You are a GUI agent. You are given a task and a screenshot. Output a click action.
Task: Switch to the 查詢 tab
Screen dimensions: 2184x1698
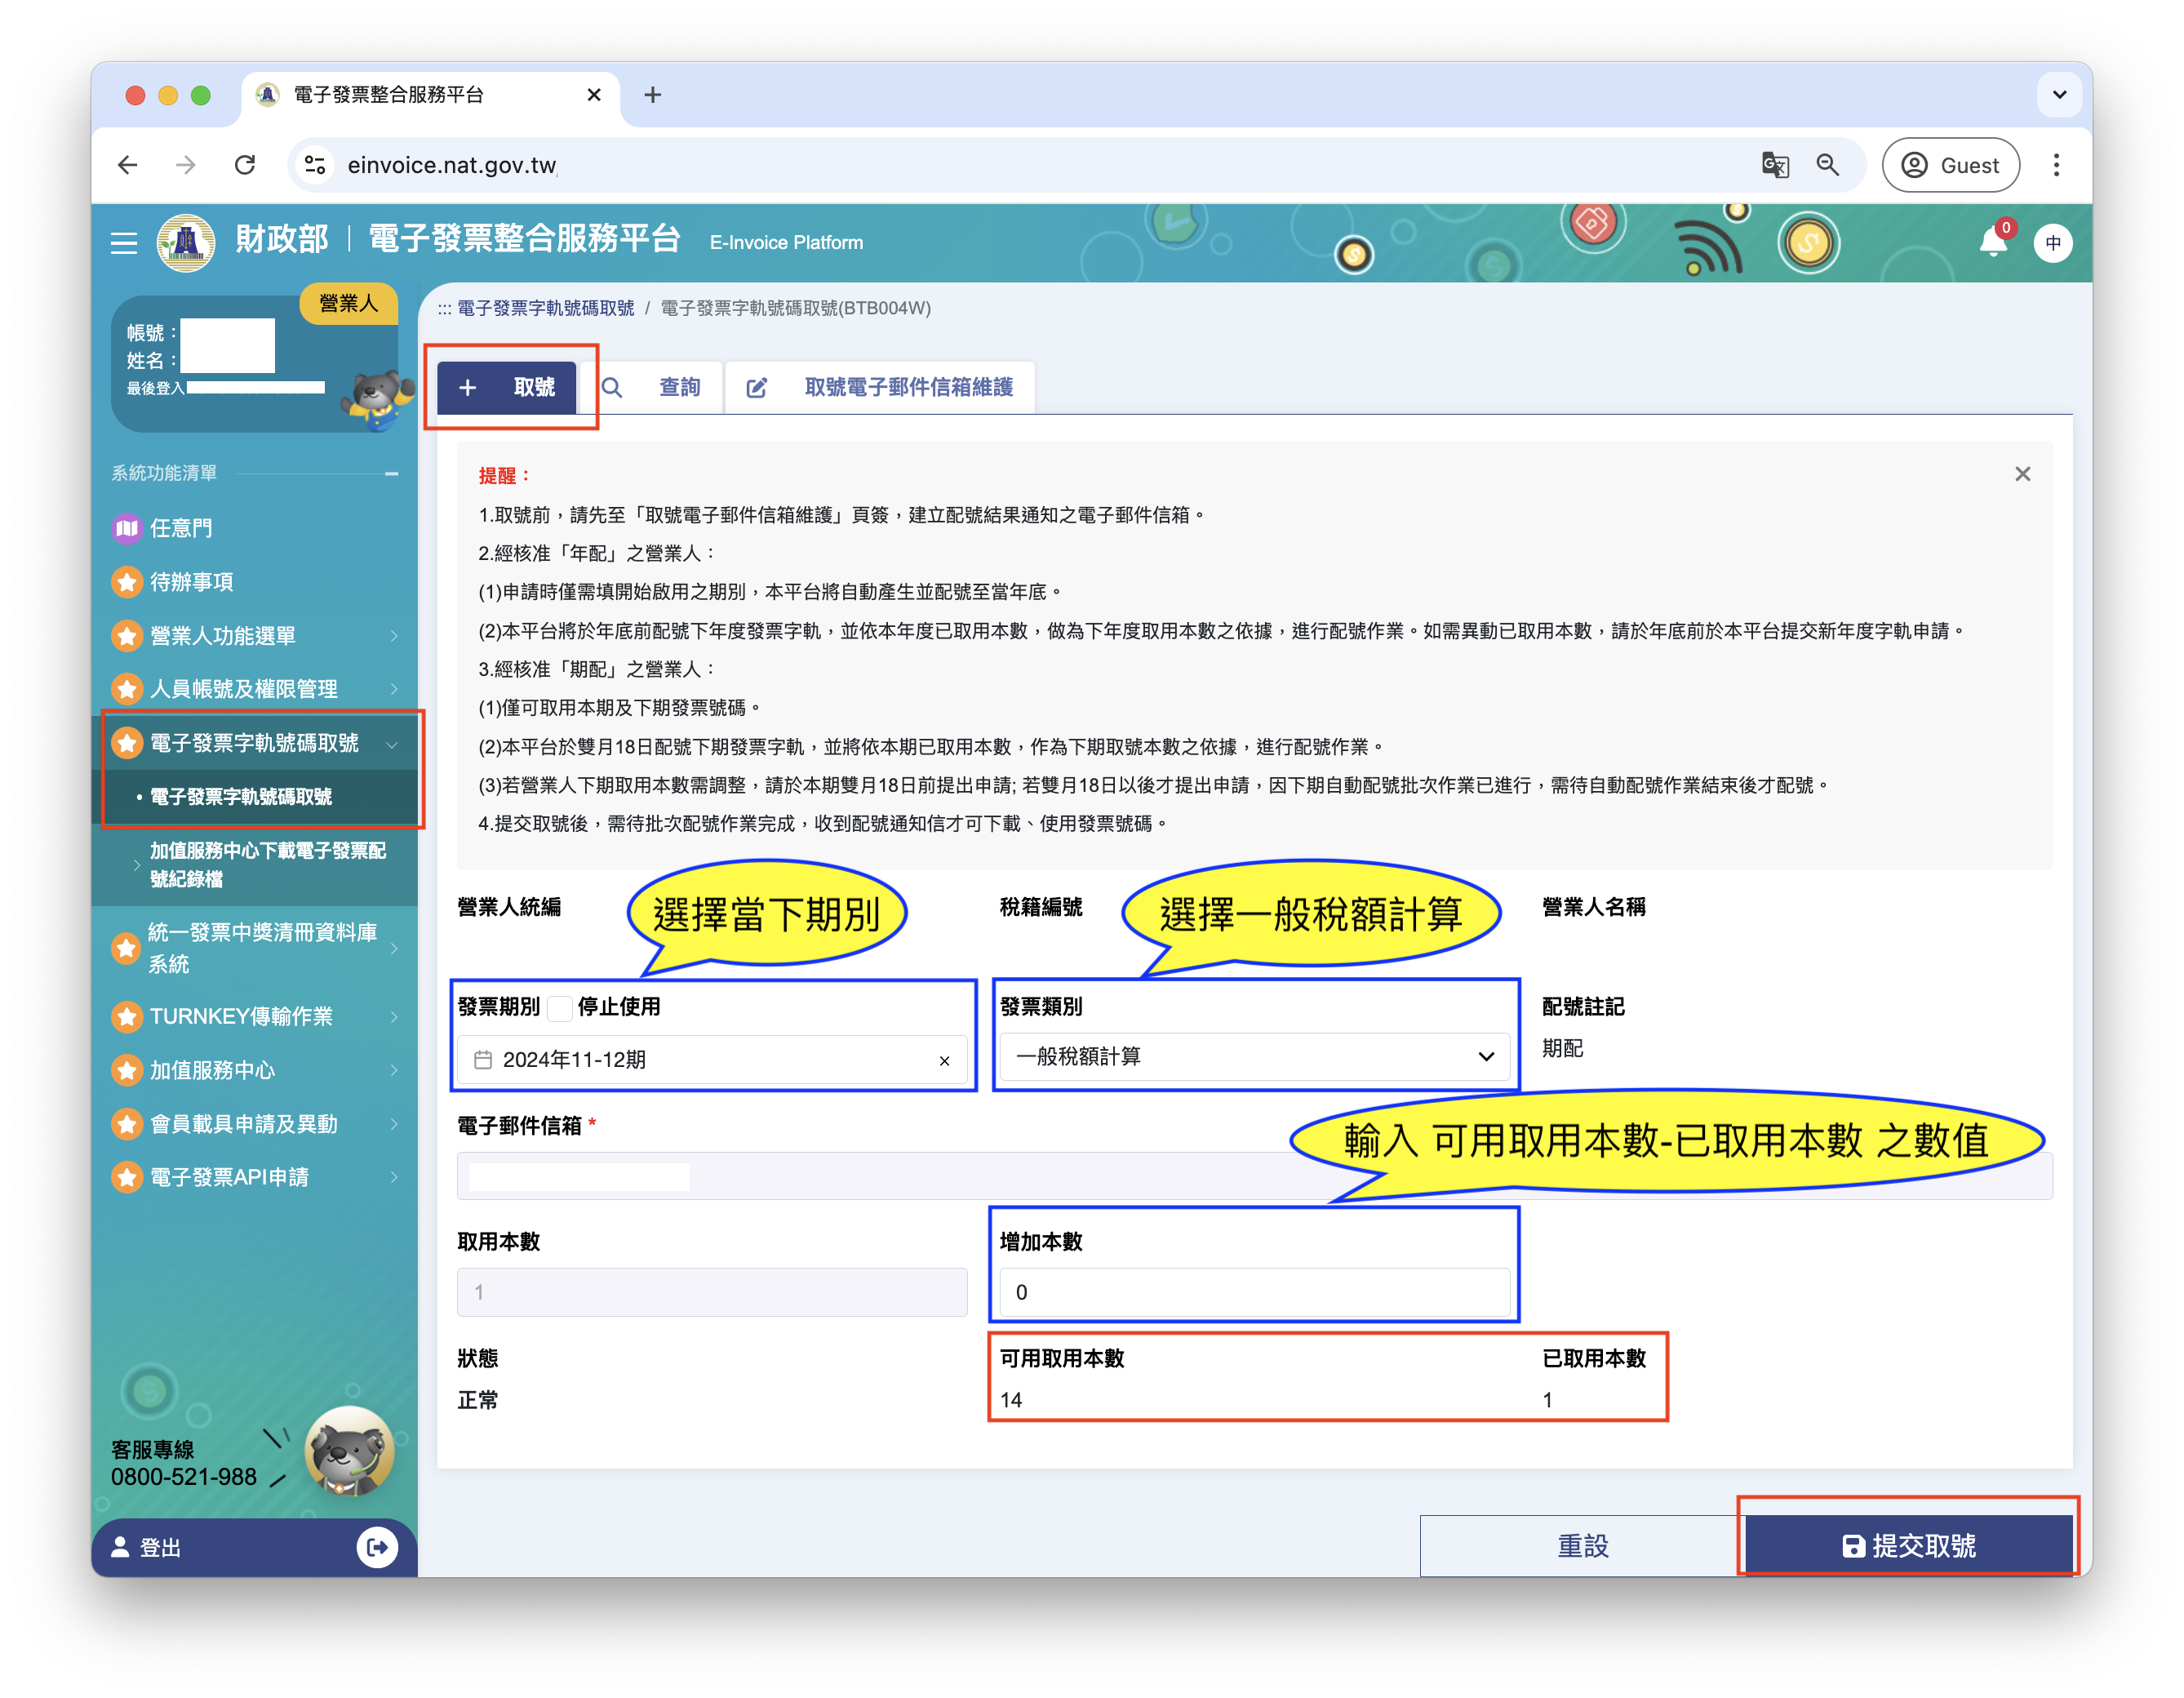coord(651,387)
